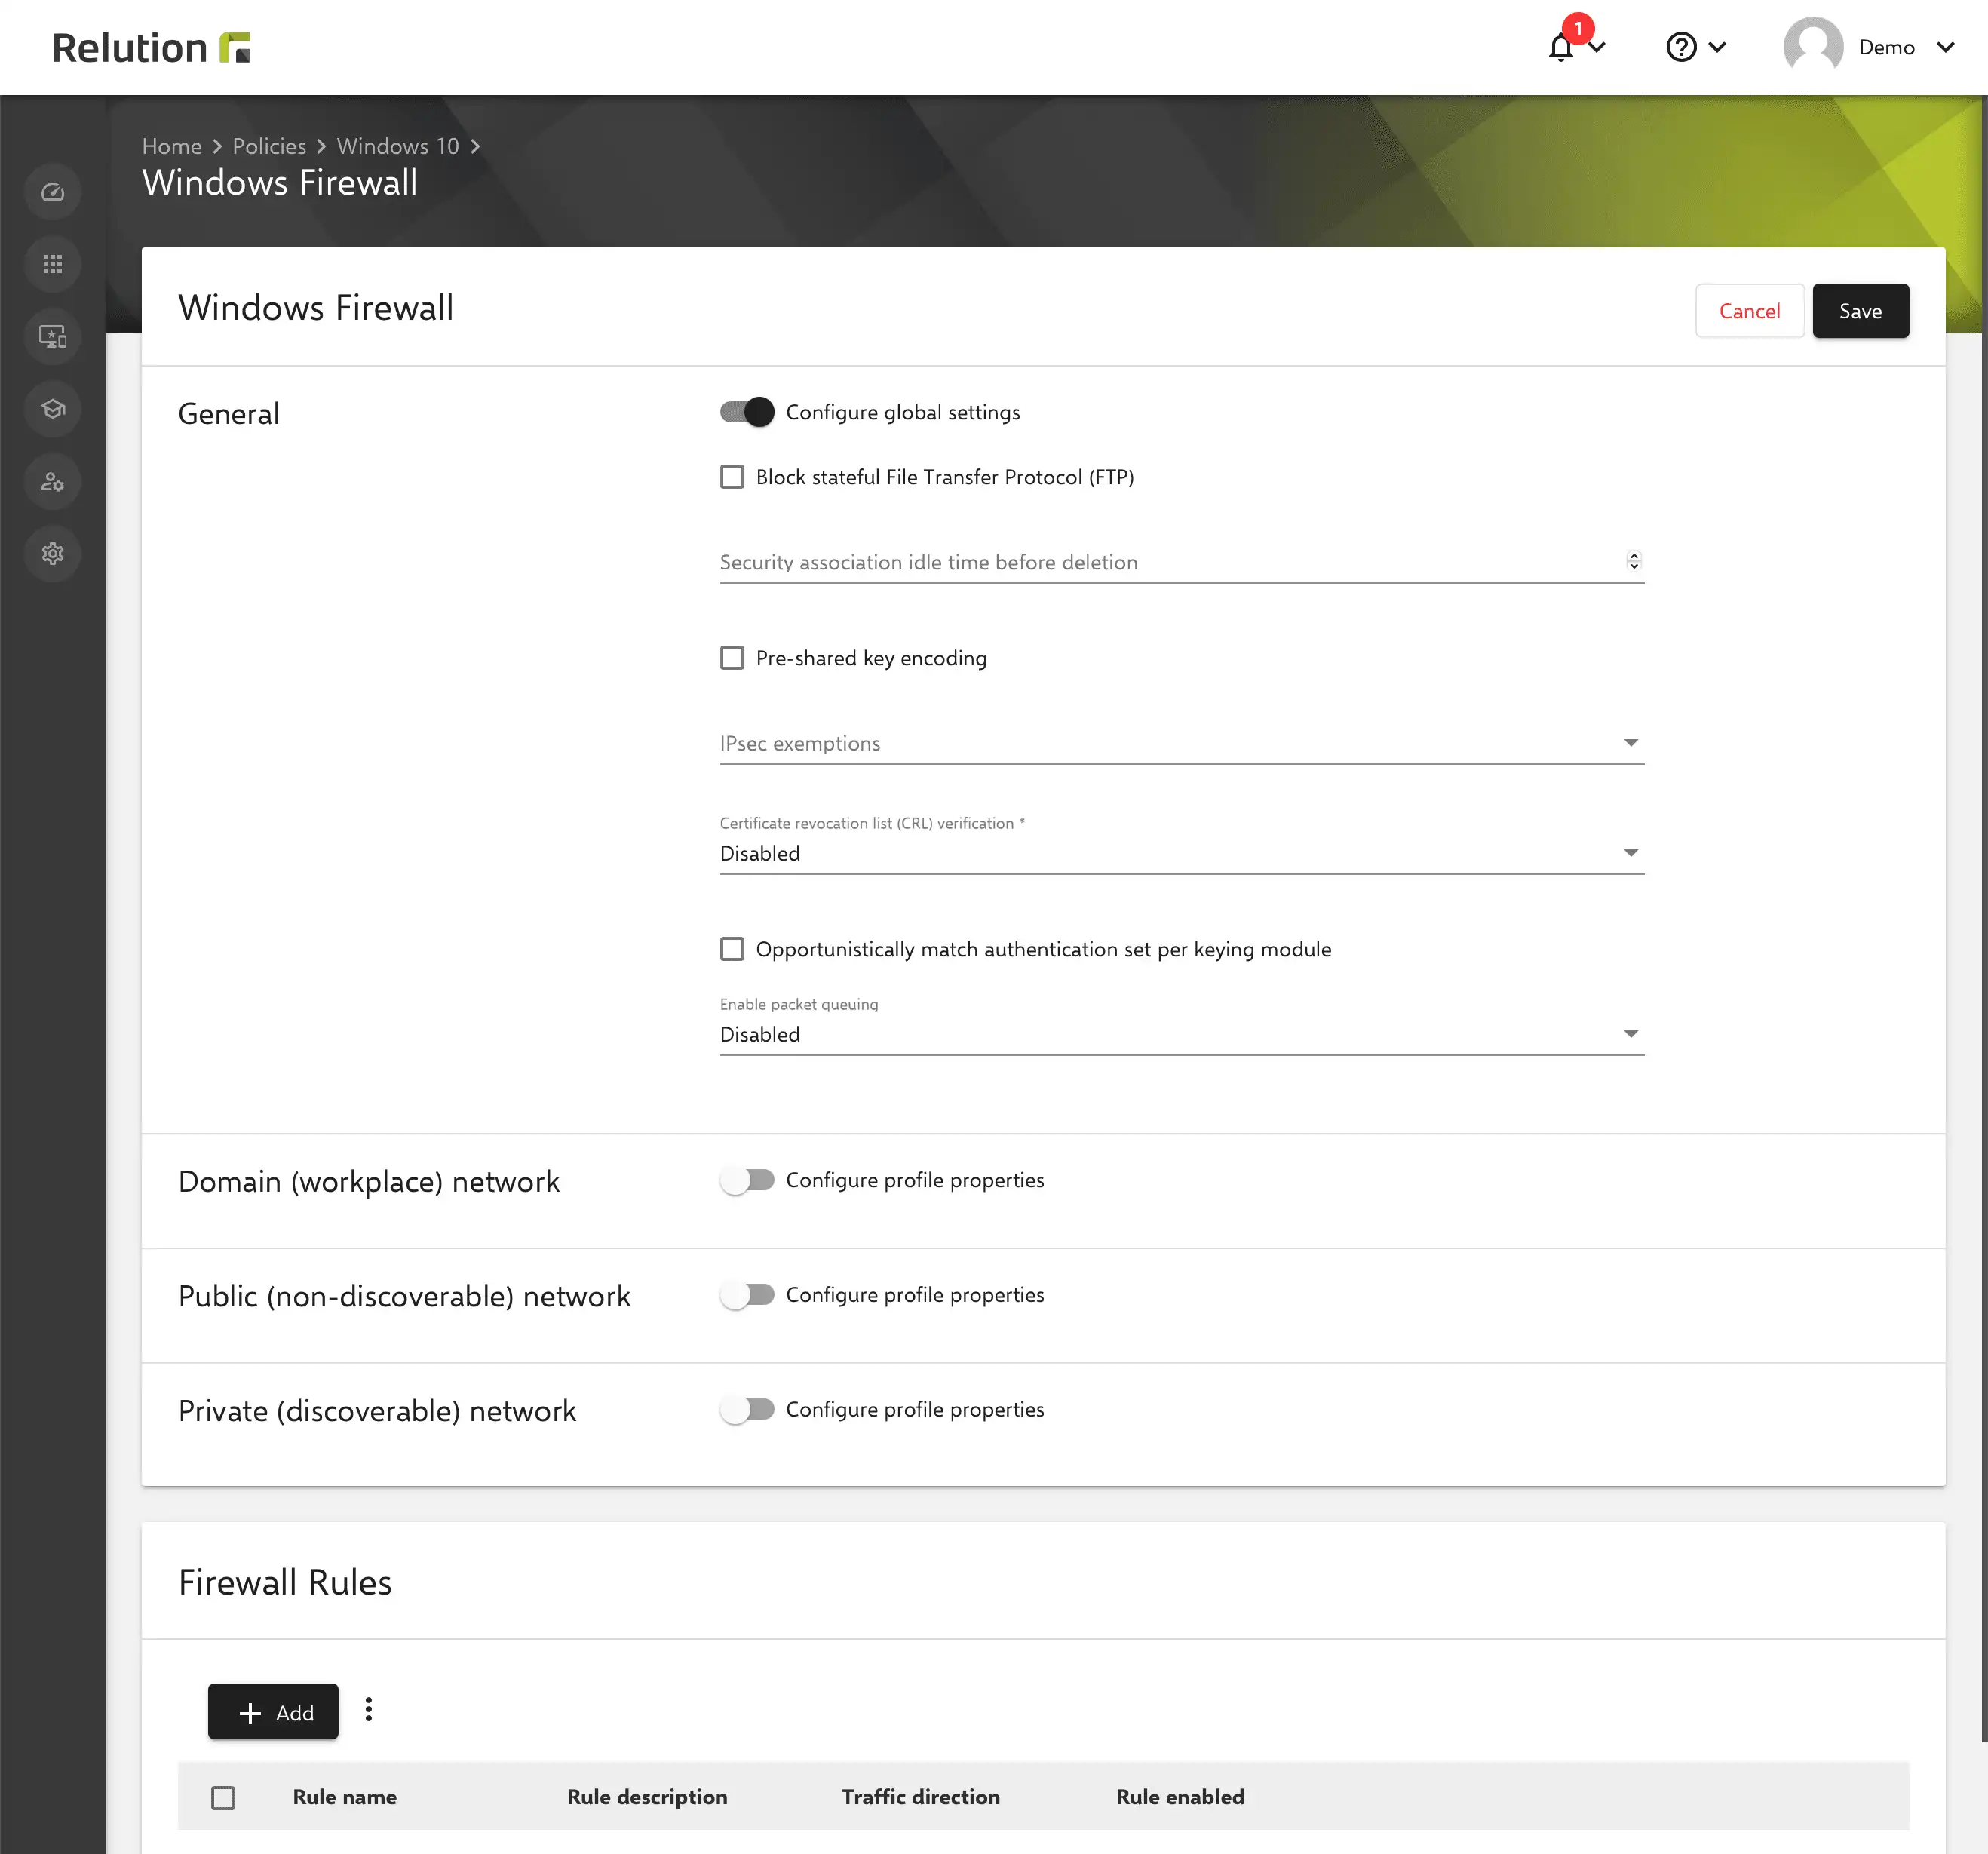The height and width of the screenshot is (1854, 1988).
Task: Sort by Rule enabled column
Action: [x=1180, y=1797]
